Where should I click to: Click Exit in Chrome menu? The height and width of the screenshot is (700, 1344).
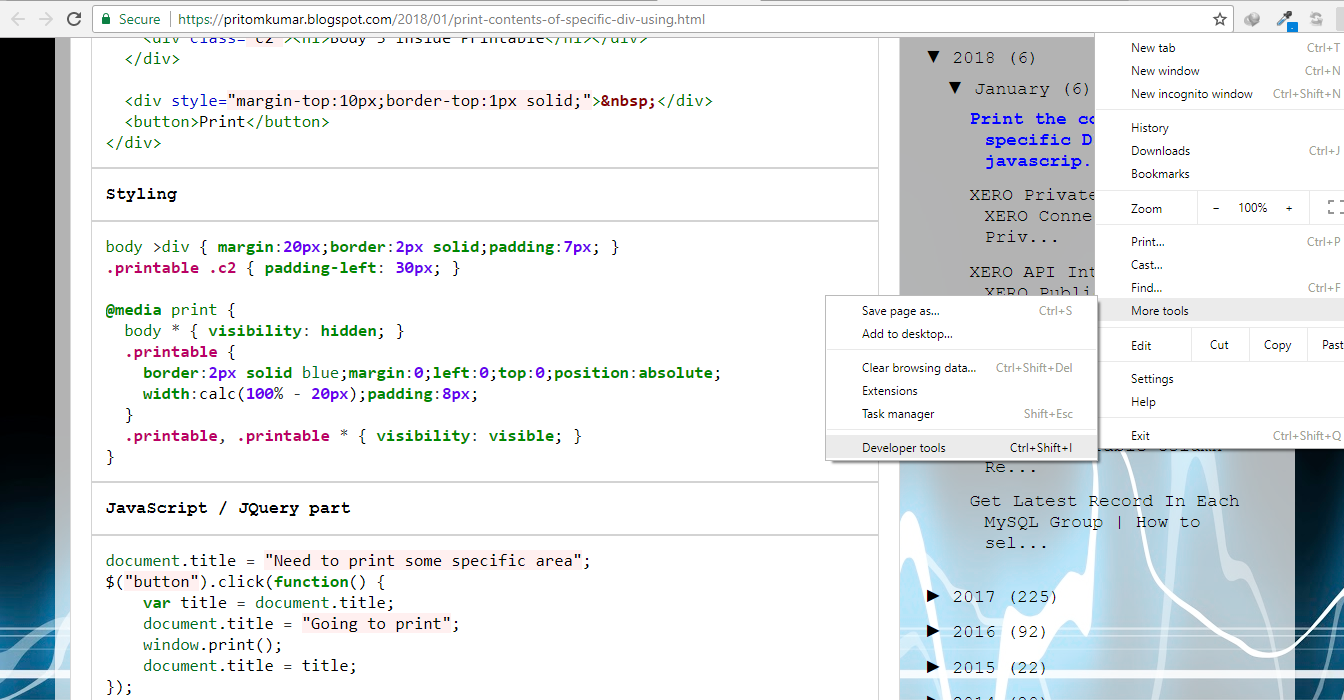tap(1220, 436)
